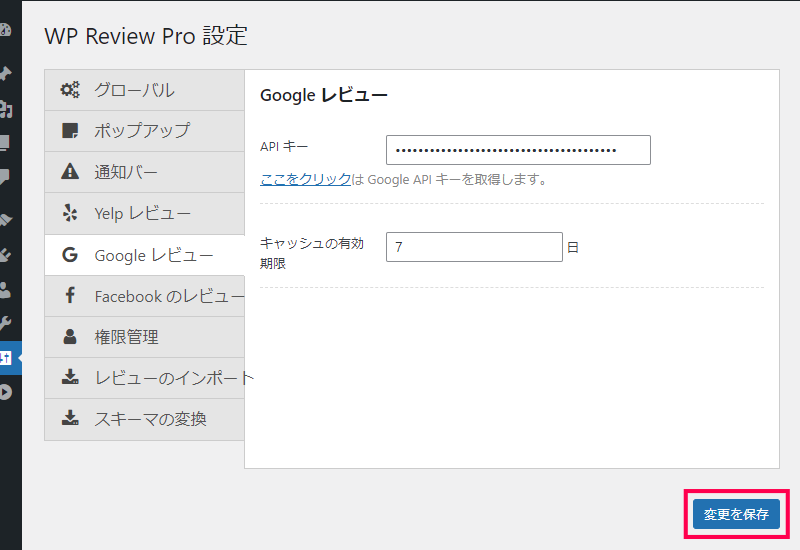Click the Google レビュー panel heading
The width and height of the screenshot is (800, 550).
pos(323,95)
